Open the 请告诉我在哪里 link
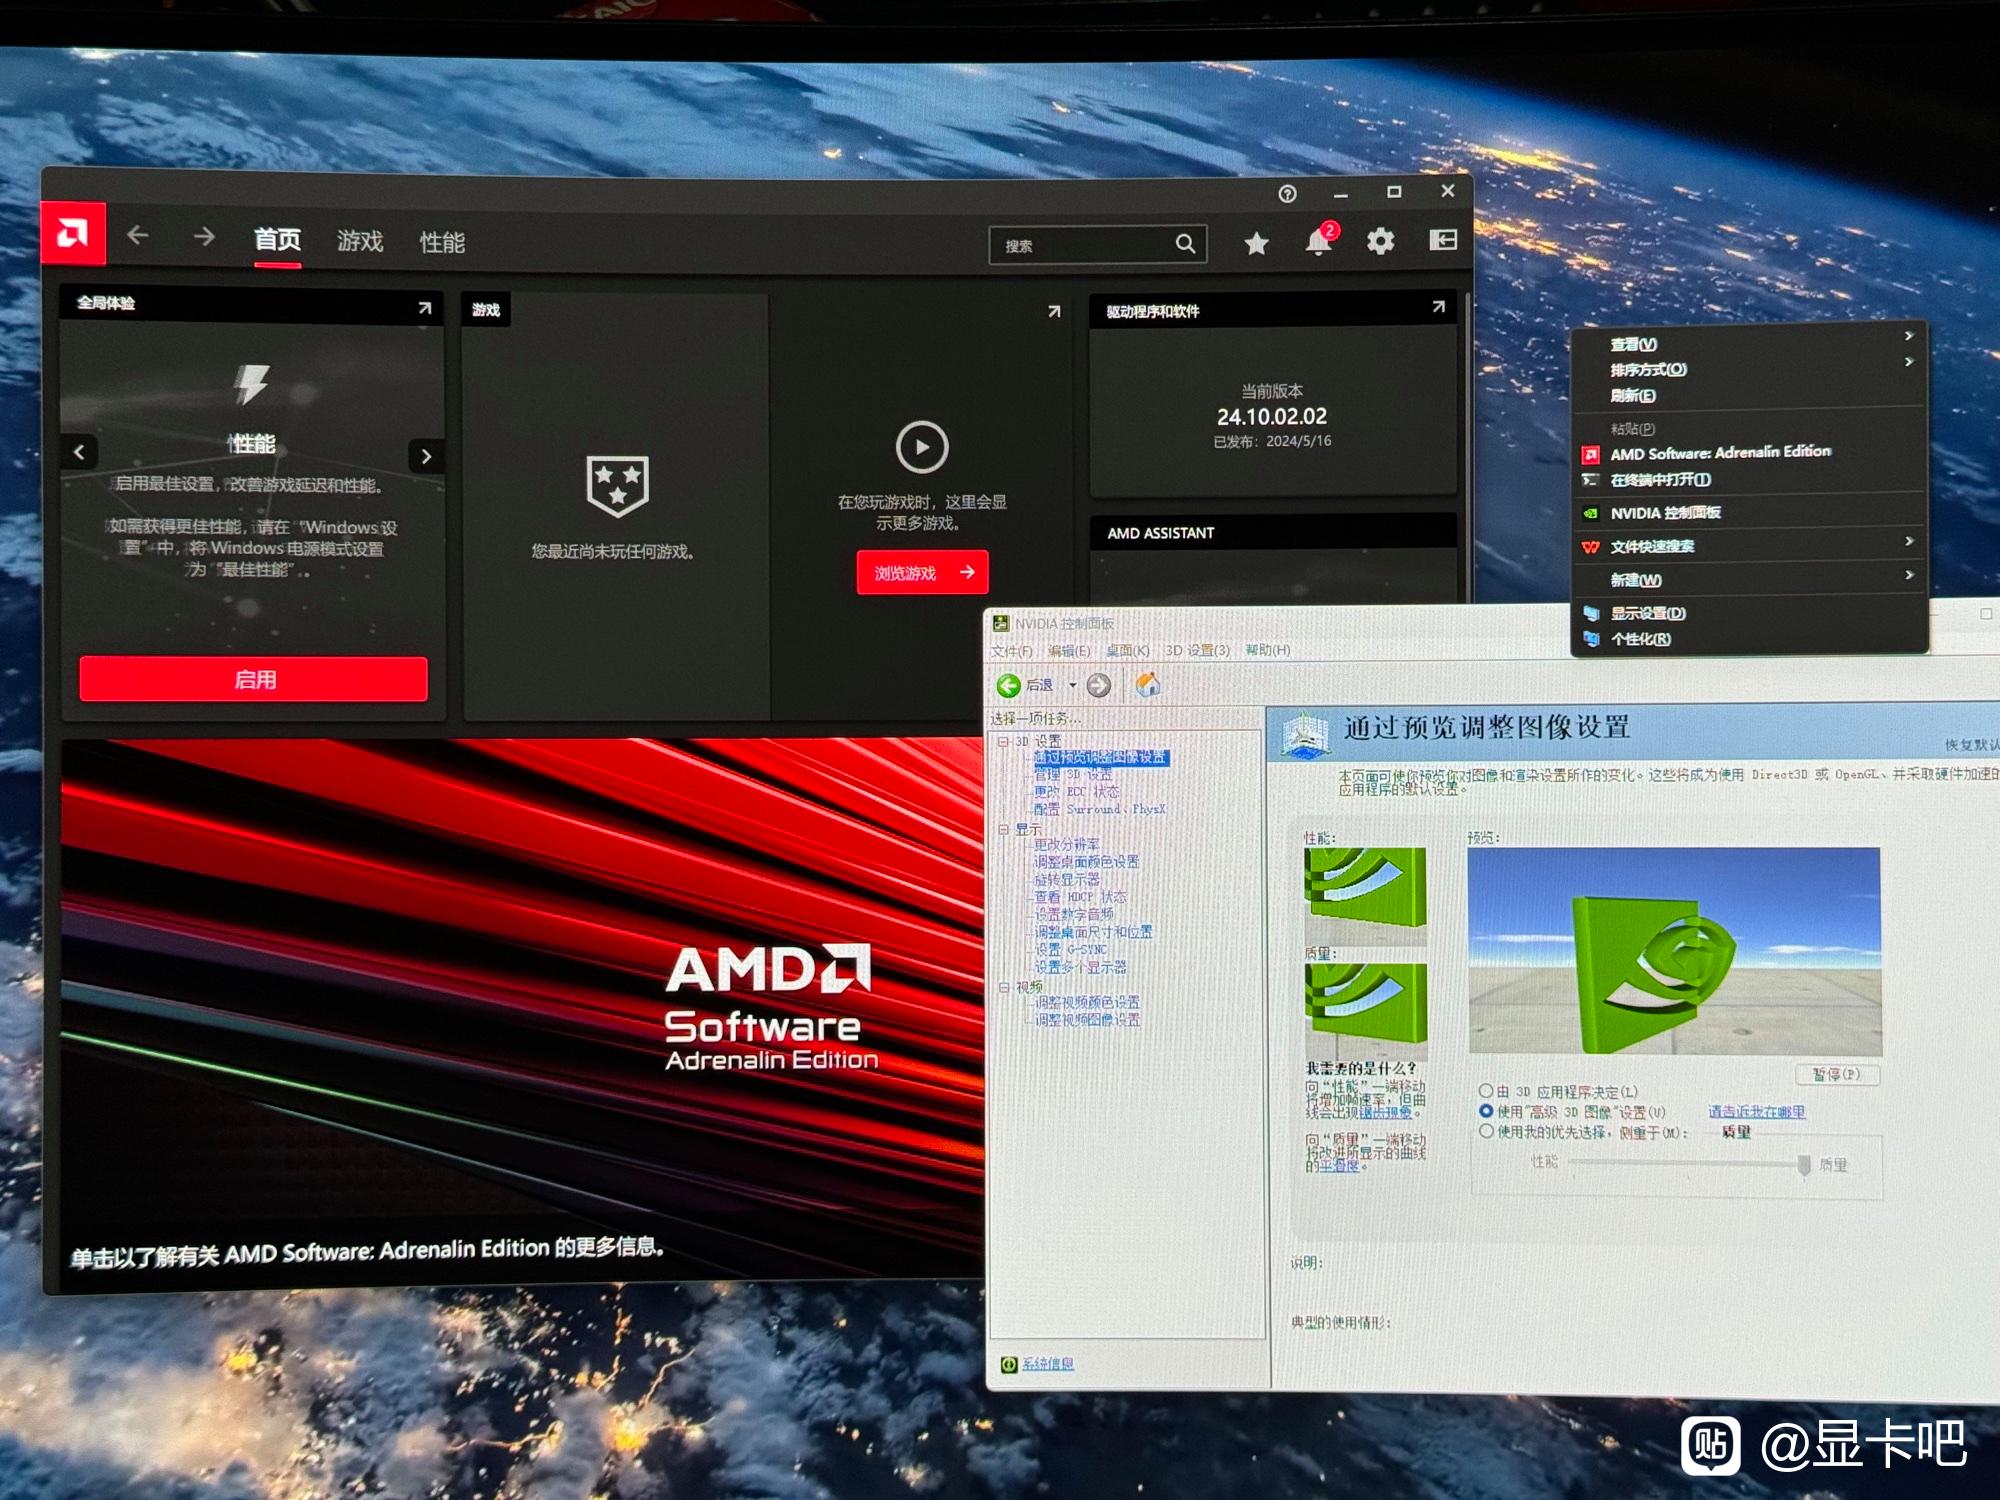 pyautogui.click(x=1756, y=1111)
